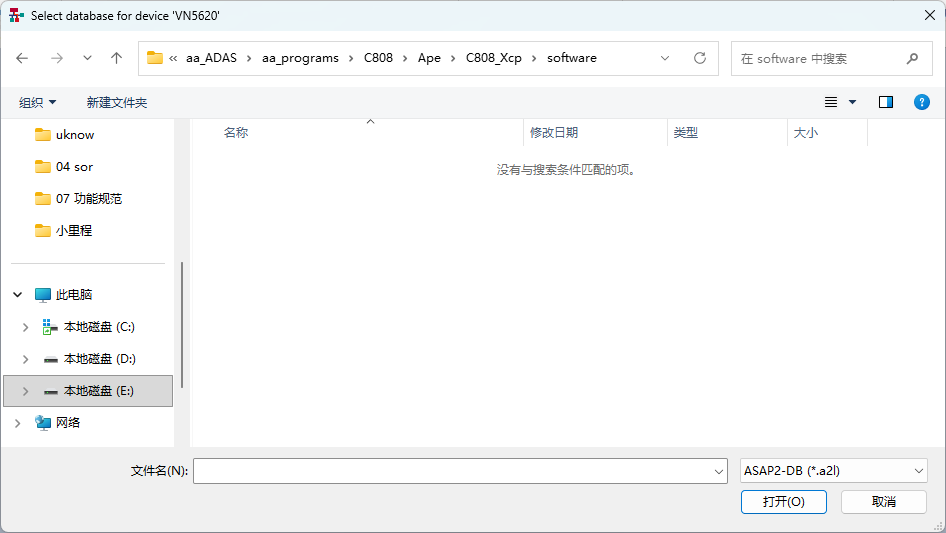Refresh the current folder view

pos(700,58)
